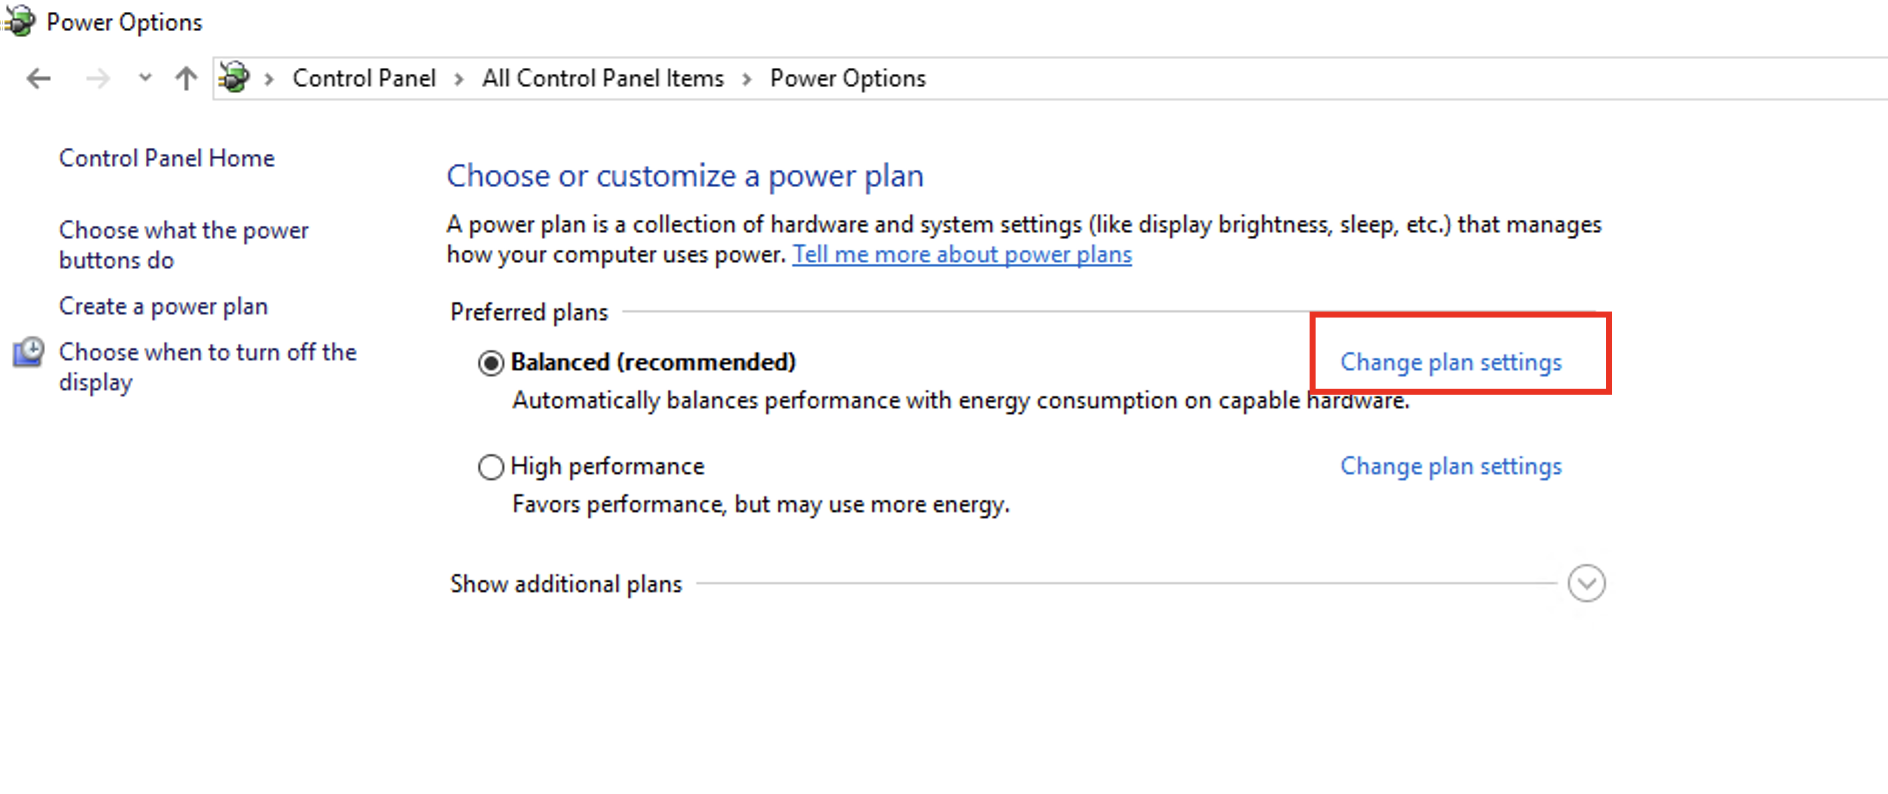Click the display timer icon in sidebar
Viewport: 1888px width, 794px height.
pyautogui.click(x=28, y=353)
